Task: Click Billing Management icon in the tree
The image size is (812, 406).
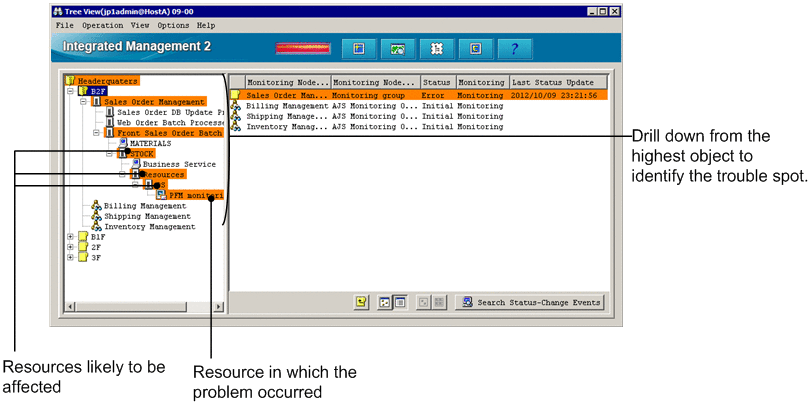Action: (96, 206)
